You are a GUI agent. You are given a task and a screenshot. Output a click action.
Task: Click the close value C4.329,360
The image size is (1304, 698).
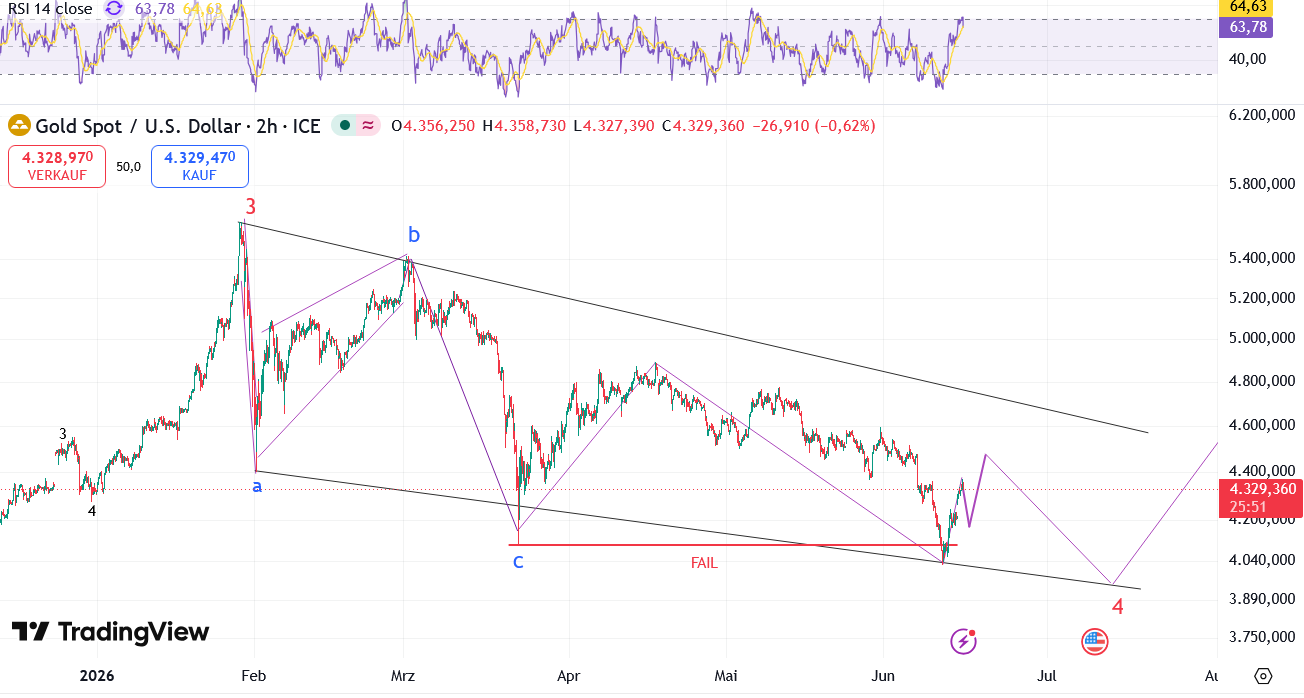tap(703, 126)
